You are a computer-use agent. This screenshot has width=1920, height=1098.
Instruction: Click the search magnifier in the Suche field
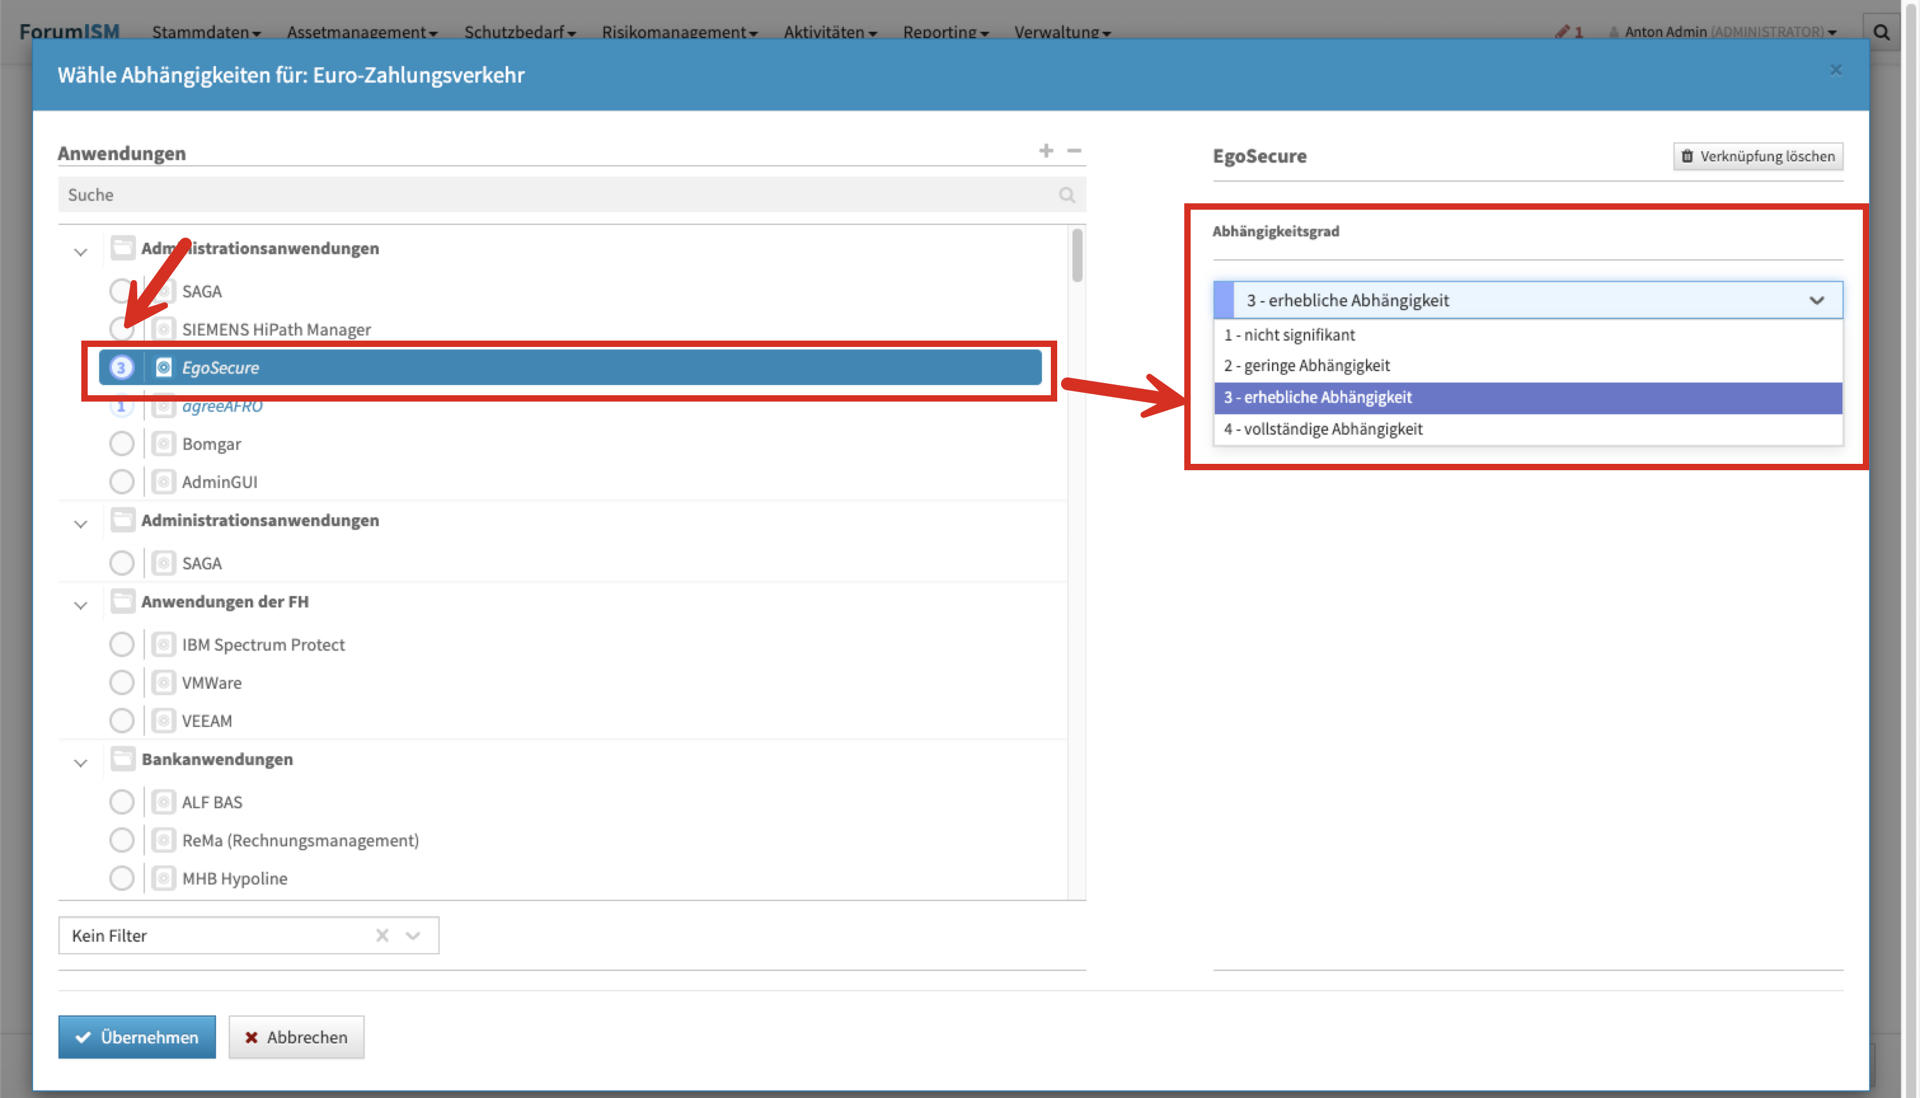1067,195
